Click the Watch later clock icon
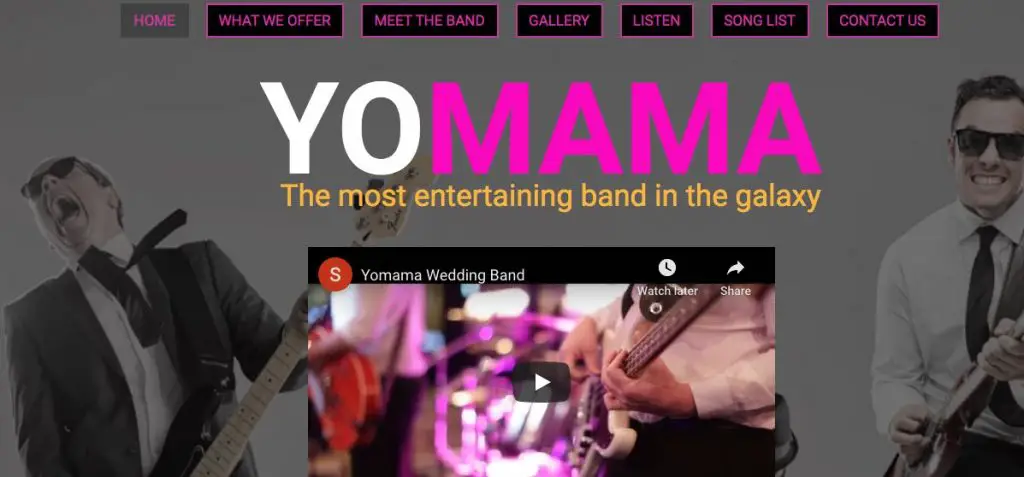1024x477 pixels. pos(667,268)
